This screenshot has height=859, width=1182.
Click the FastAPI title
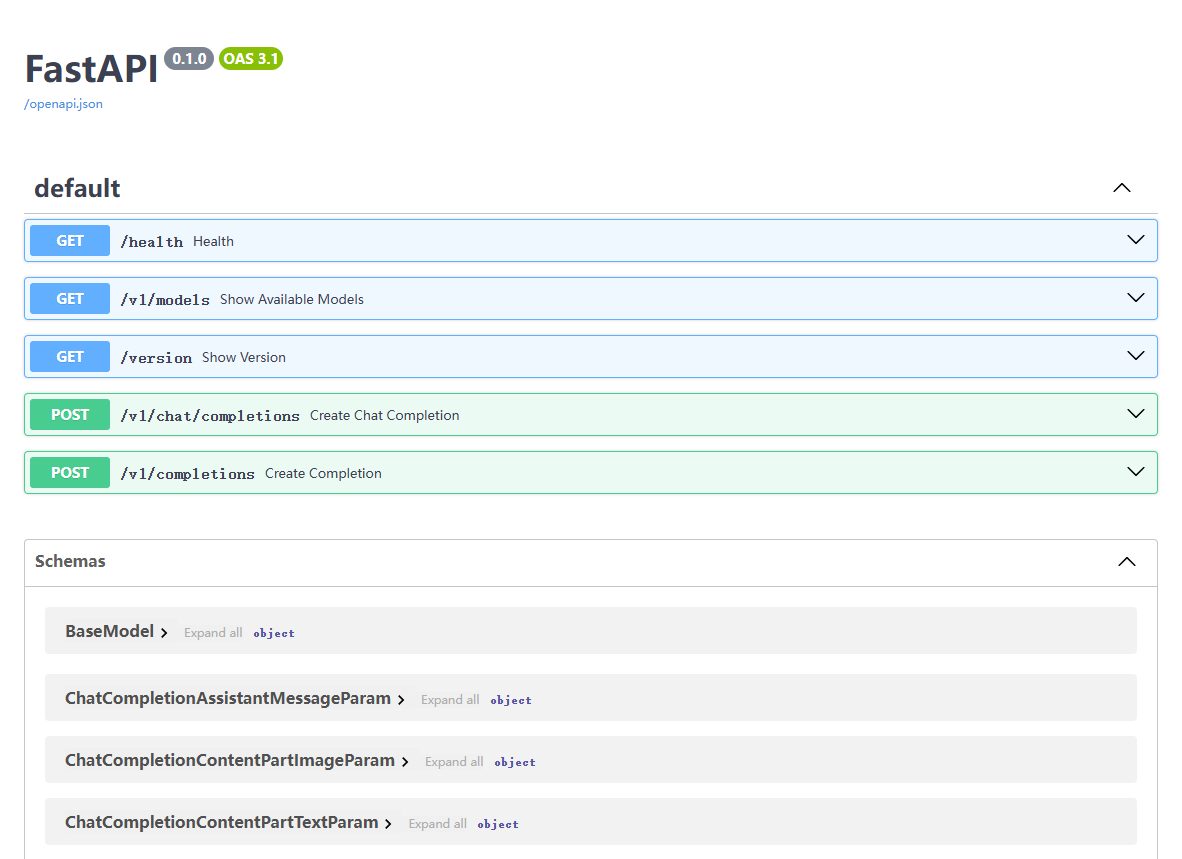(x=91, y=69)
